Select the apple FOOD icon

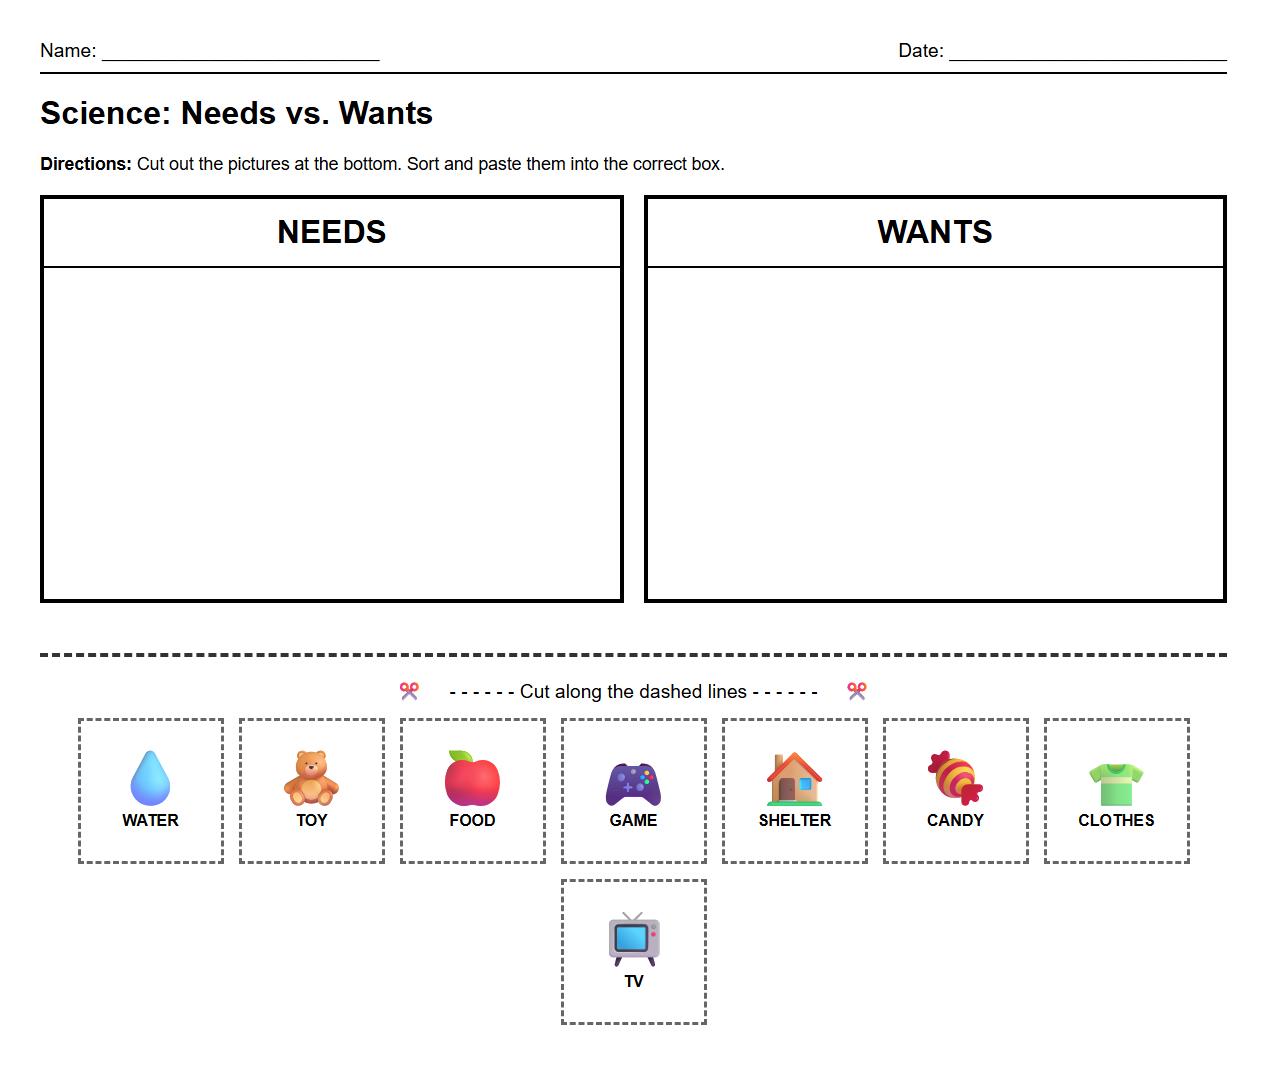(473, 778)
